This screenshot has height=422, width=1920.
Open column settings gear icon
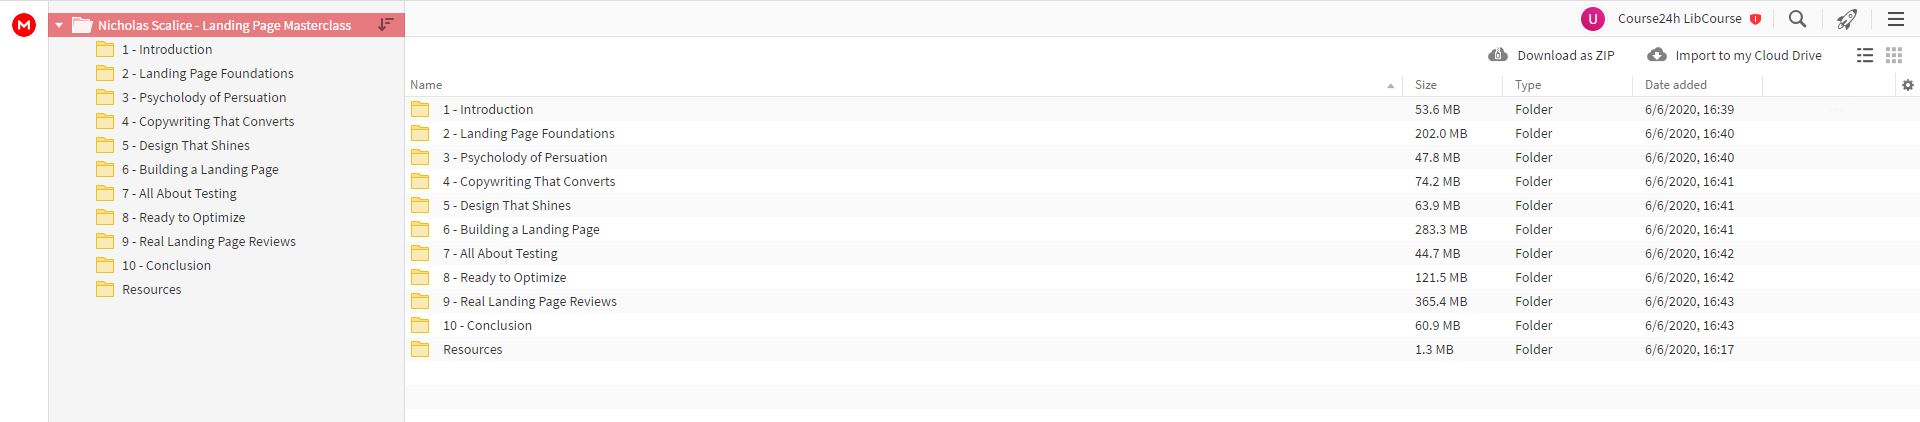[1907, 85]
